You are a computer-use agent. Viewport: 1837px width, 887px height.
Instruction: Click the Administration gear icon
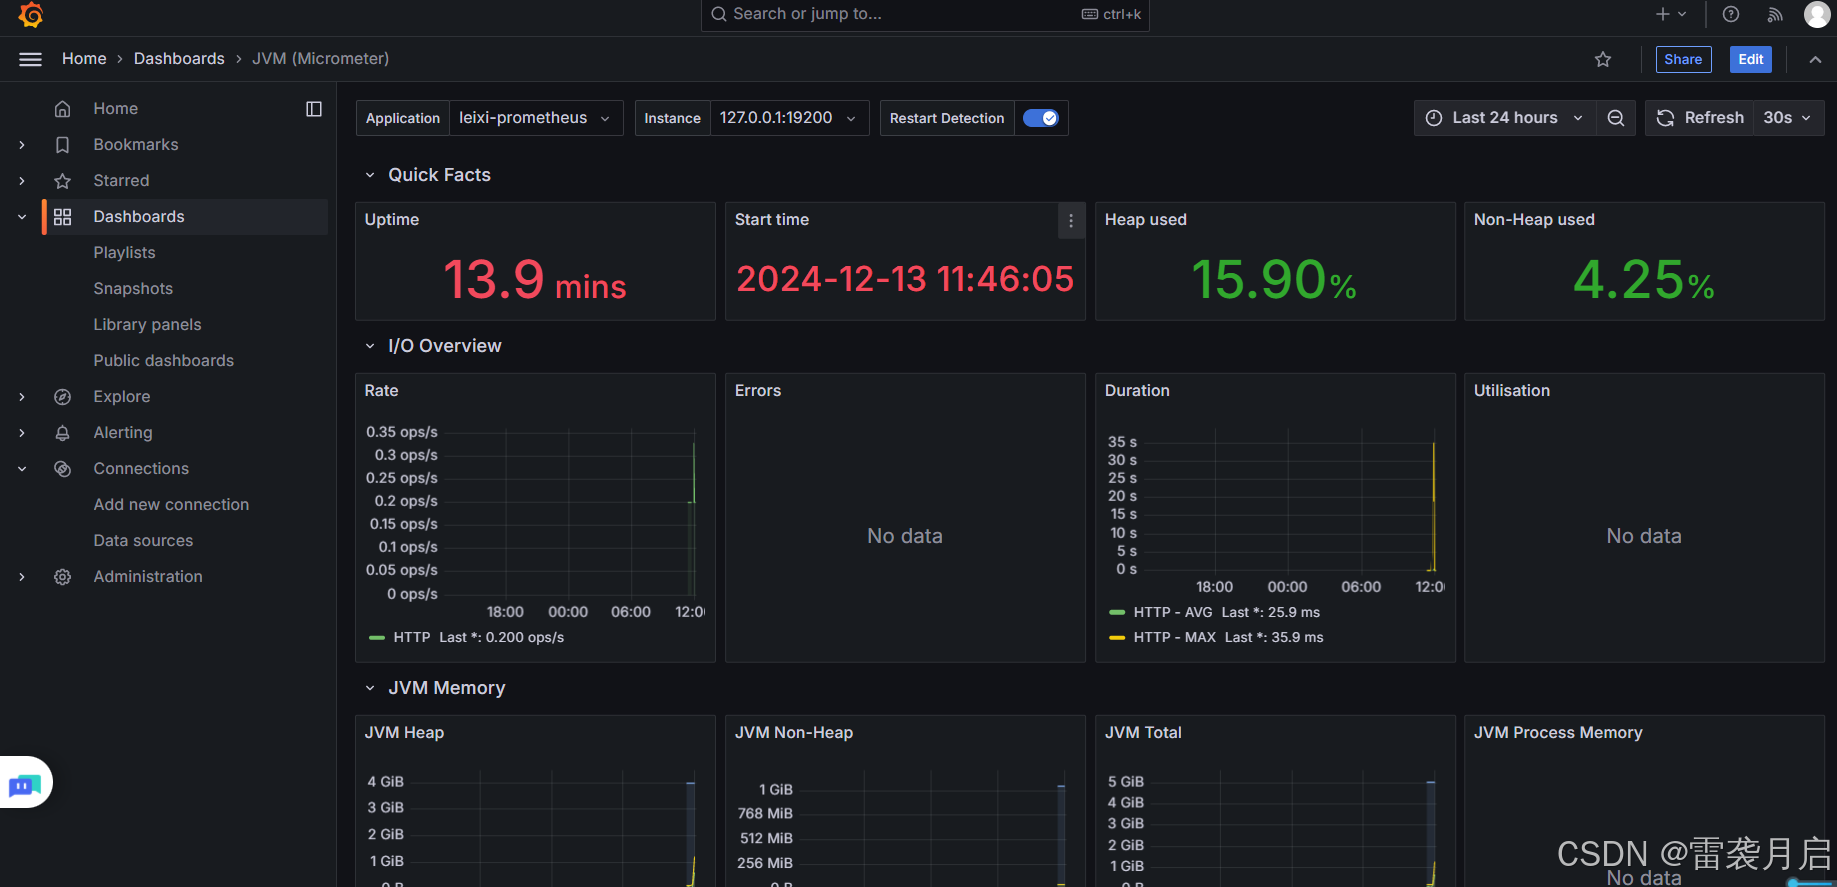click(62, 577)
